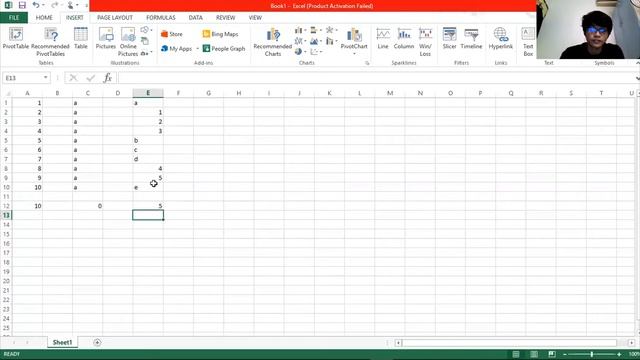Open Recommended PivotTables
The height and width of the screenshot is (360, 640).
(x=50, y=42)
